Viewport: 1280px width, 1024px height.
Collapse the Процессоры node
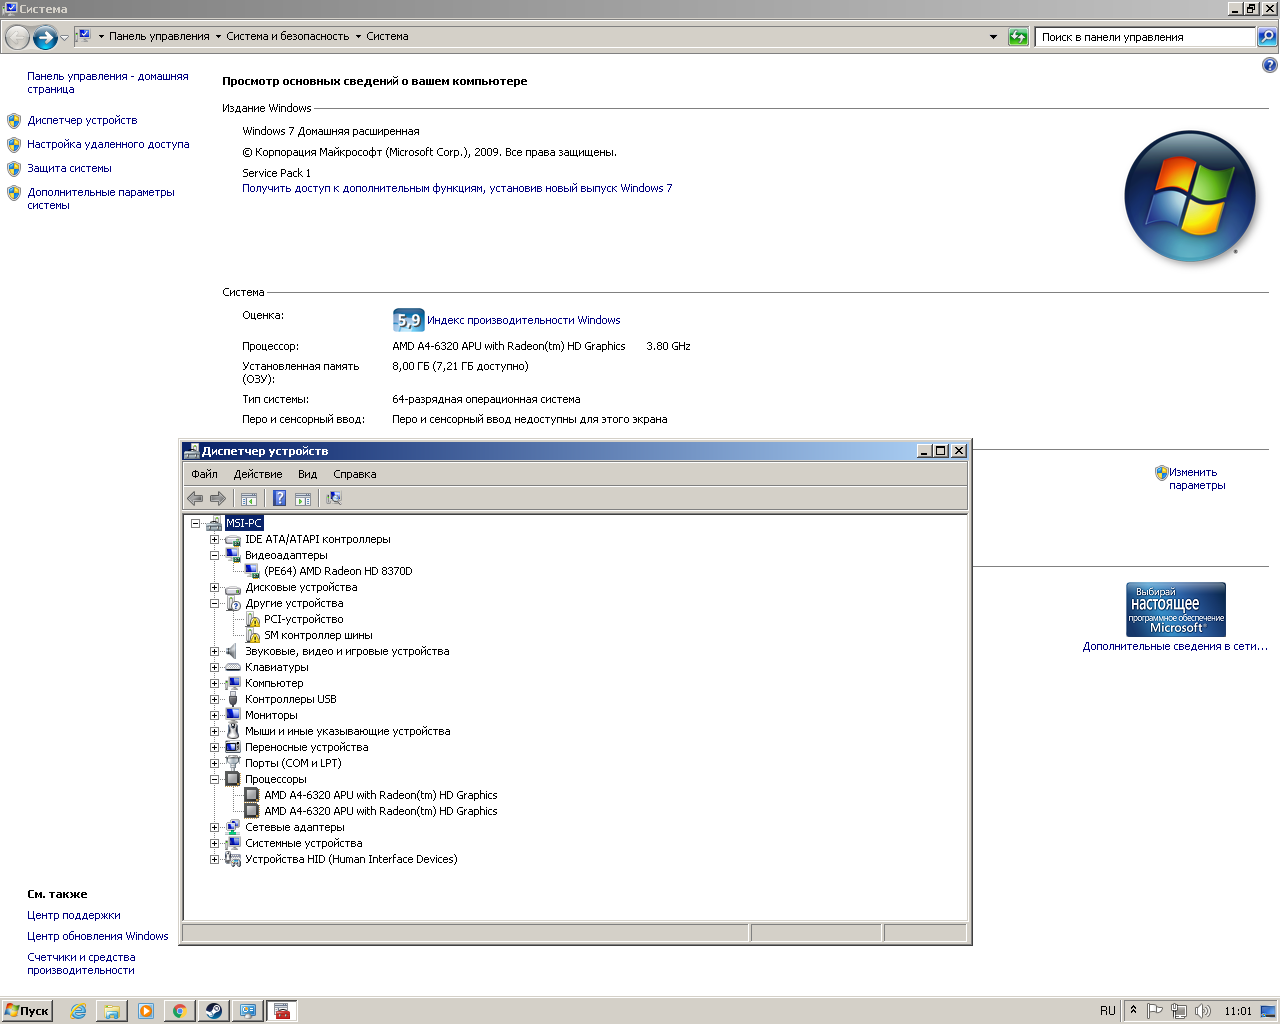[214, 780]
